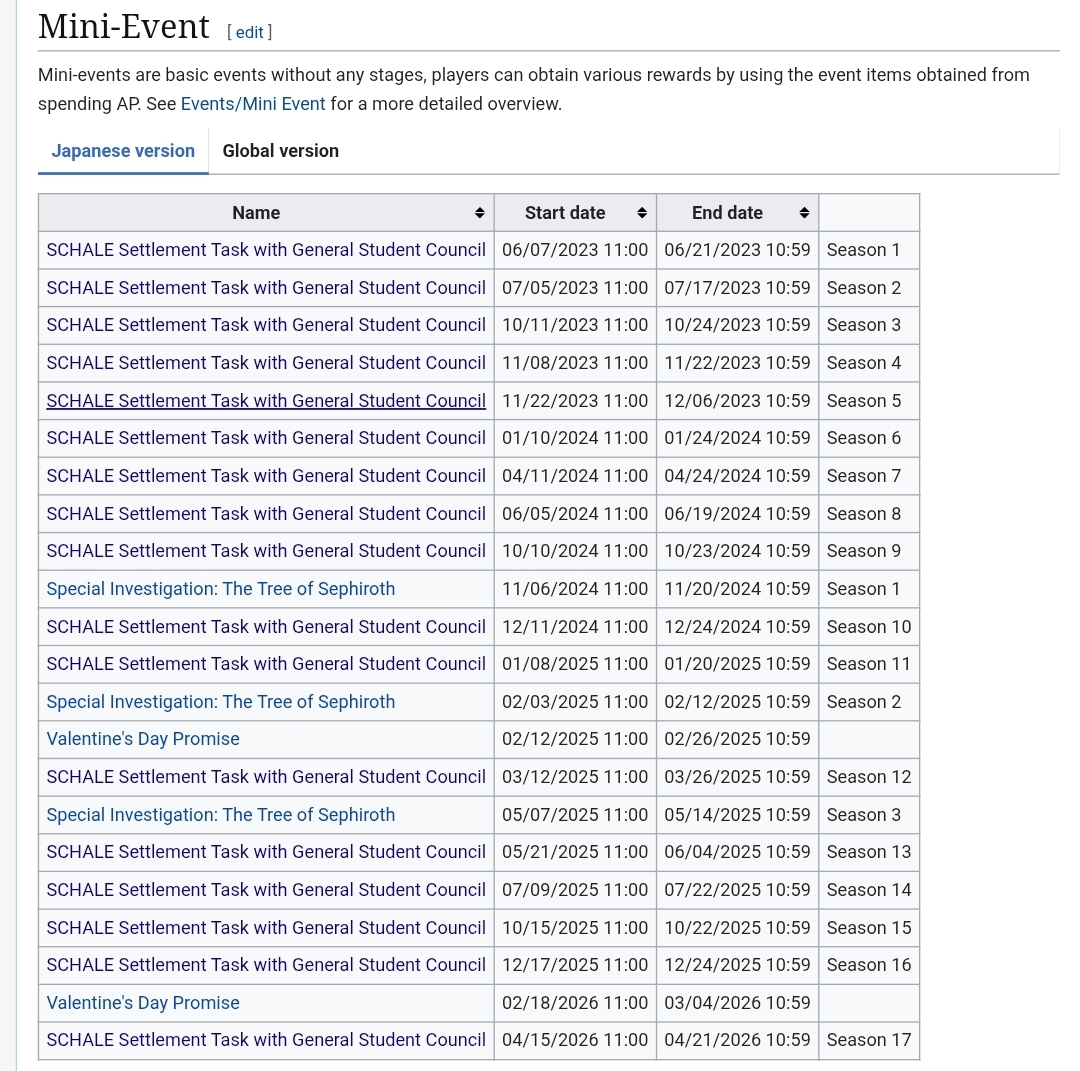The height and width of the screenshot is (1071, 1080).
Task: Select start date 06/07/2023 11:00 cell
Action: pyautogui.click(x=575, y=250)
